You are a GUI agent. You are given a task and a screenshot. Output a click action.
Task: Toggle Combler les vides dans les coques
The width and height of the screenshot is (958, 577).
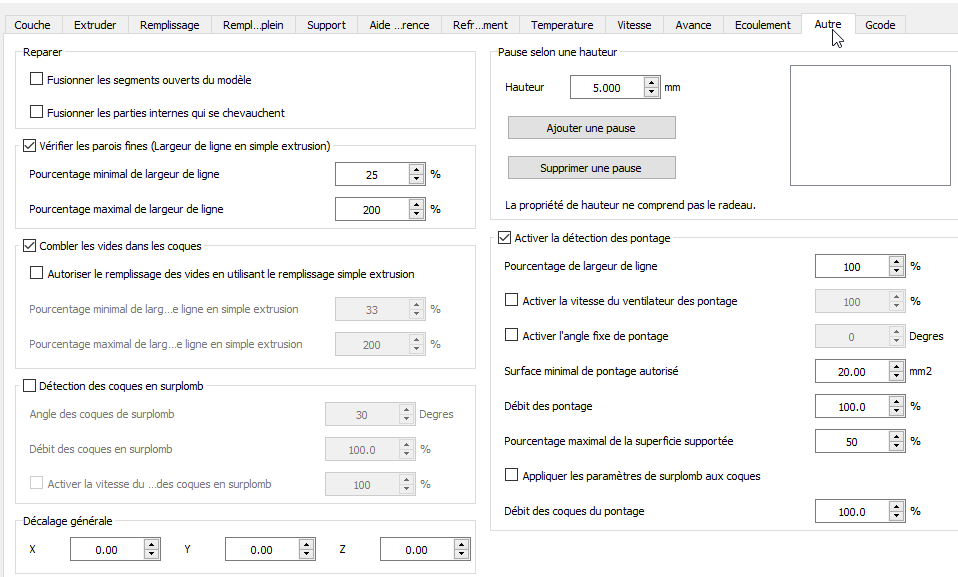click(x=29, y=246)
